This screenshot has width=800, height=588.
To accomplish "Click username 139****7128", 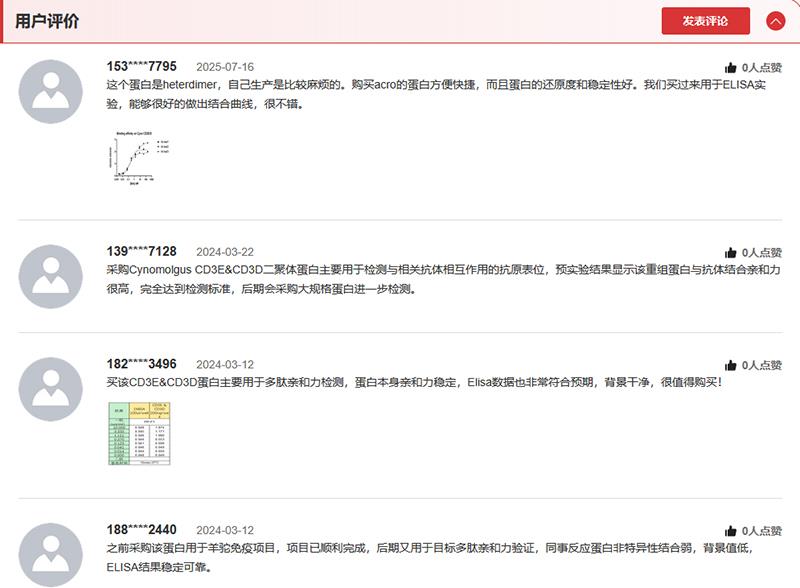I will (141, 252).
